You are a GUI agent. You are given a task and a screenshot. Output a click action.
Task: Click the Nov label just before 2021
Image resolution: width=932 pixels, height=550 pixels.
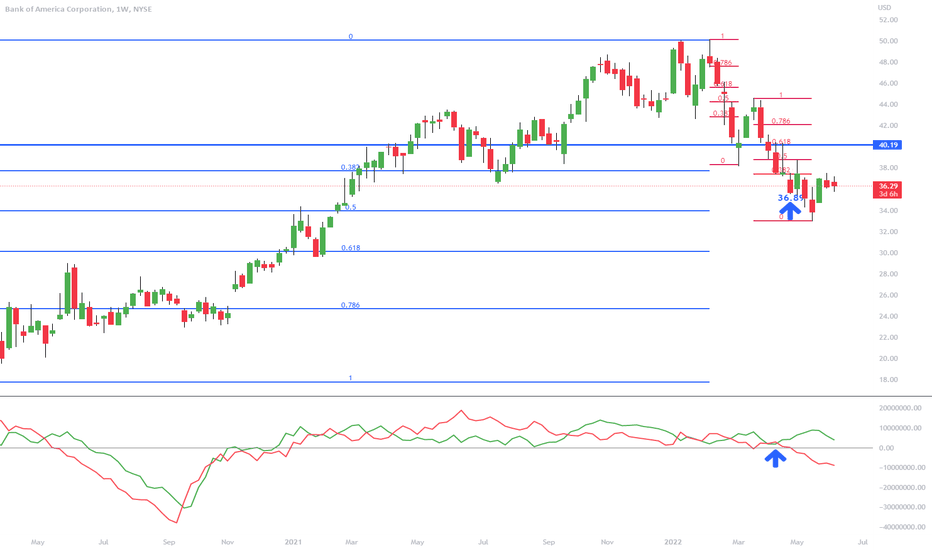(x=227, y=542)
